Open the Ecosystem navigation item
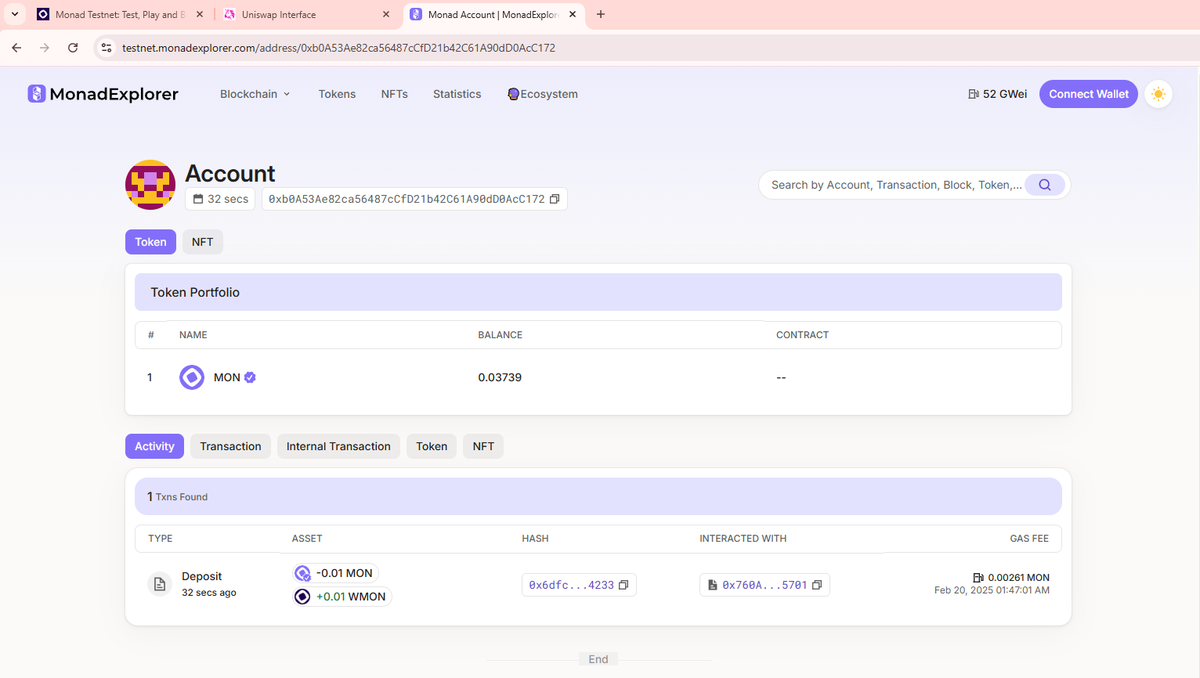This screenshot has height=678, width=1200. (x=543, y=94)
